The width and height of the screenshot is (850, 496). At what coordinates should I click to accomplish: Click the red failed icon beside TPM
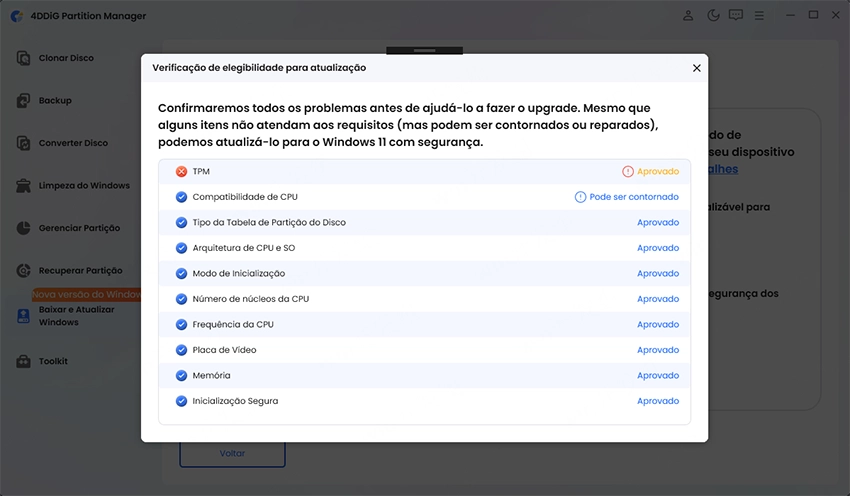(182, 171)
